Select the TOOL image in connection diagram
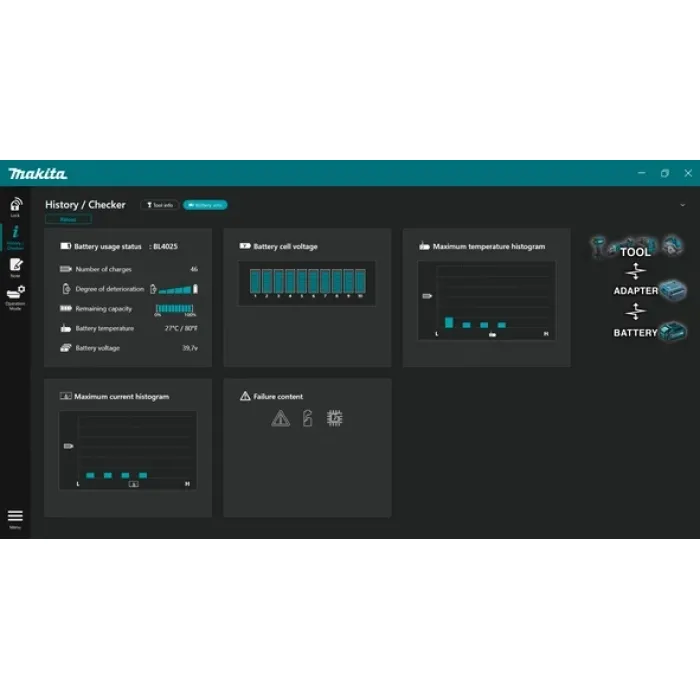 click(636, 247)
